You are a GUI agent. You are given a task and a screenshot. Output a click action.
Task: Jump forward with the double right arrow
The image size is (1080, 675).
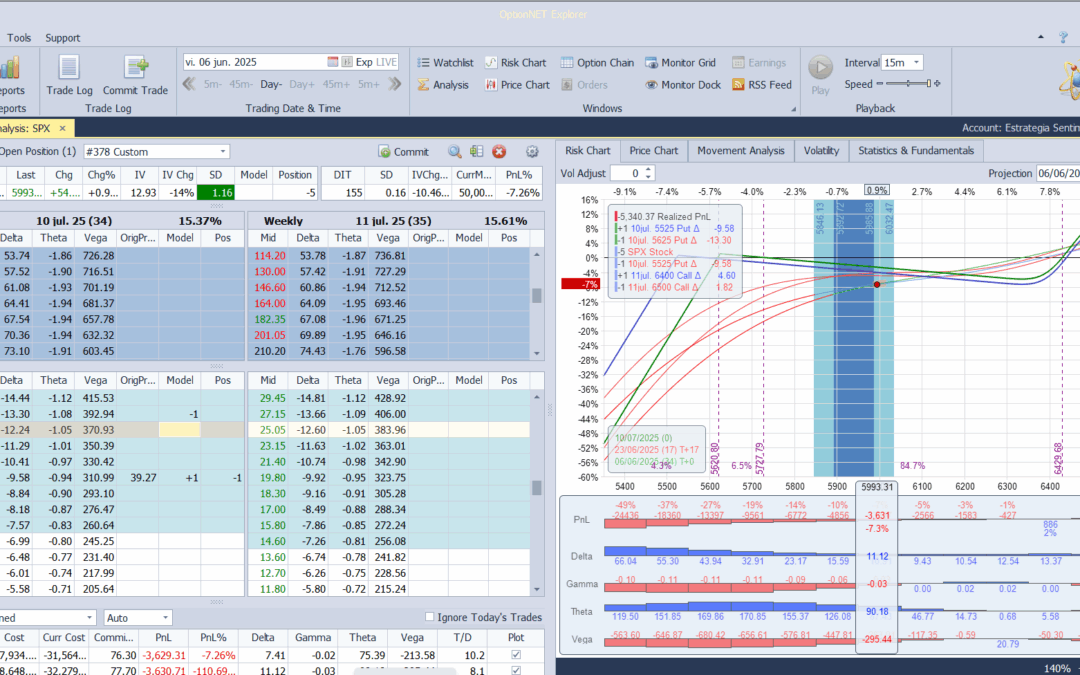click(x=395, y=84)
